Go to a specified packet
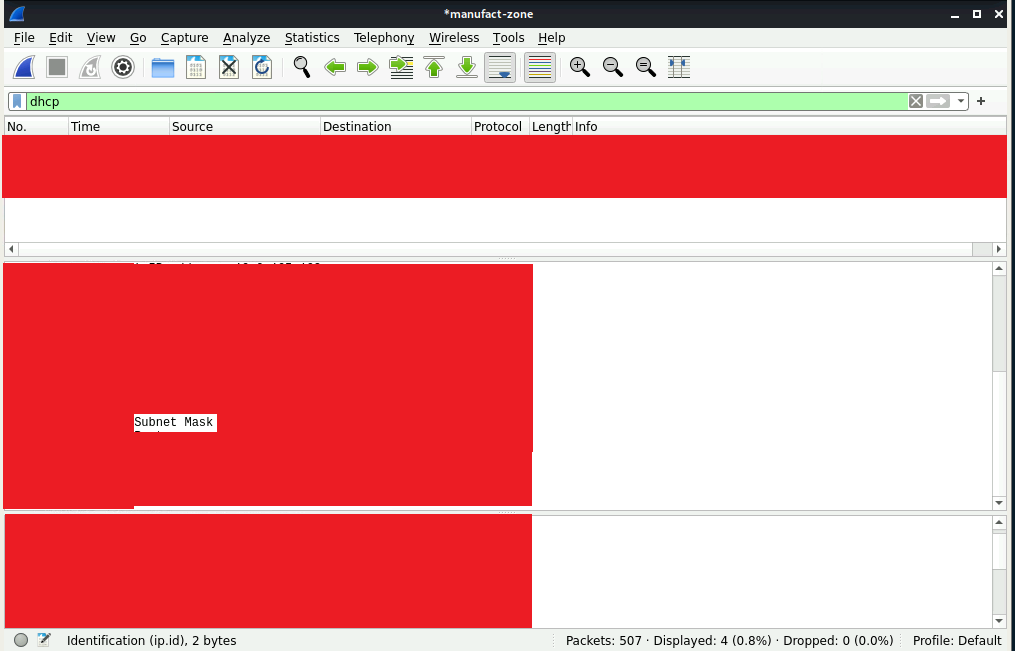 click(401, 67)
